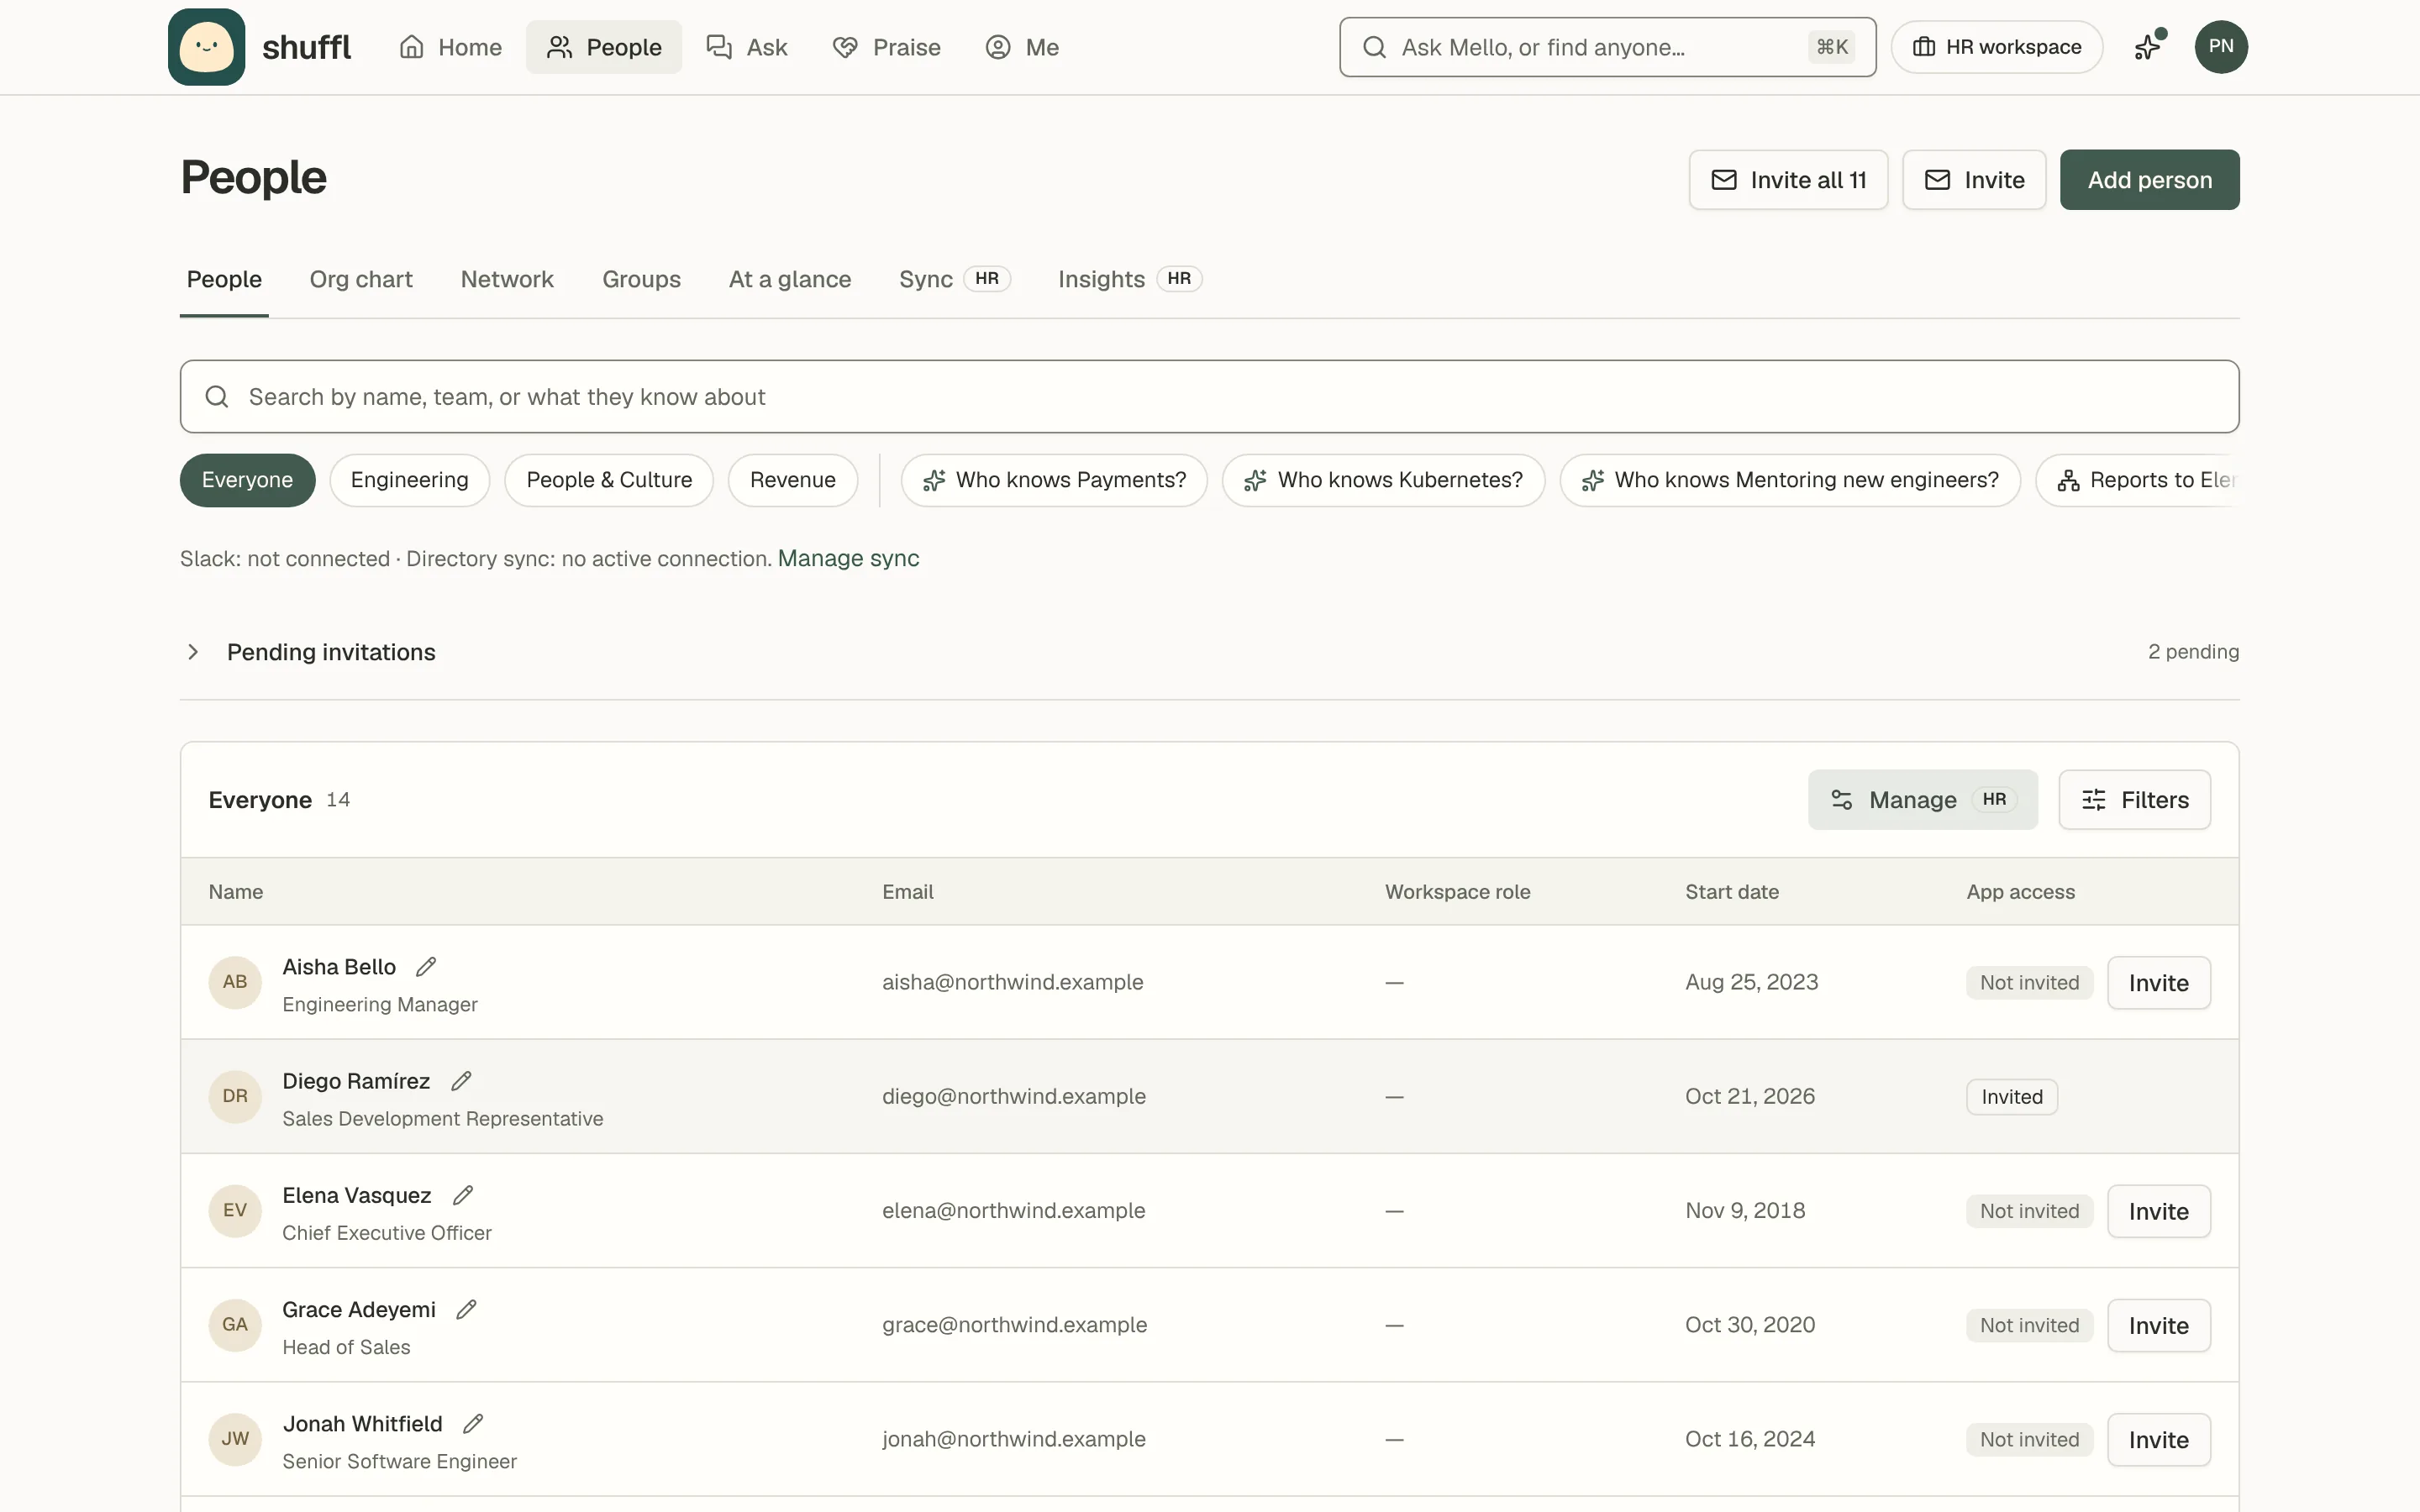Open Praise in the top navigation
Viewport: 2420px width, 1512px height.
(886, 47)
